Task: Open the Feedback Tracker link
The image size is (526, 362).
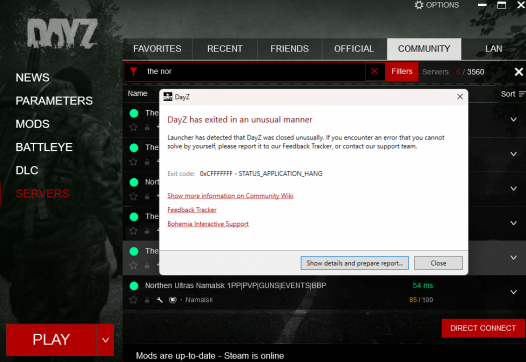Action: 192,210
